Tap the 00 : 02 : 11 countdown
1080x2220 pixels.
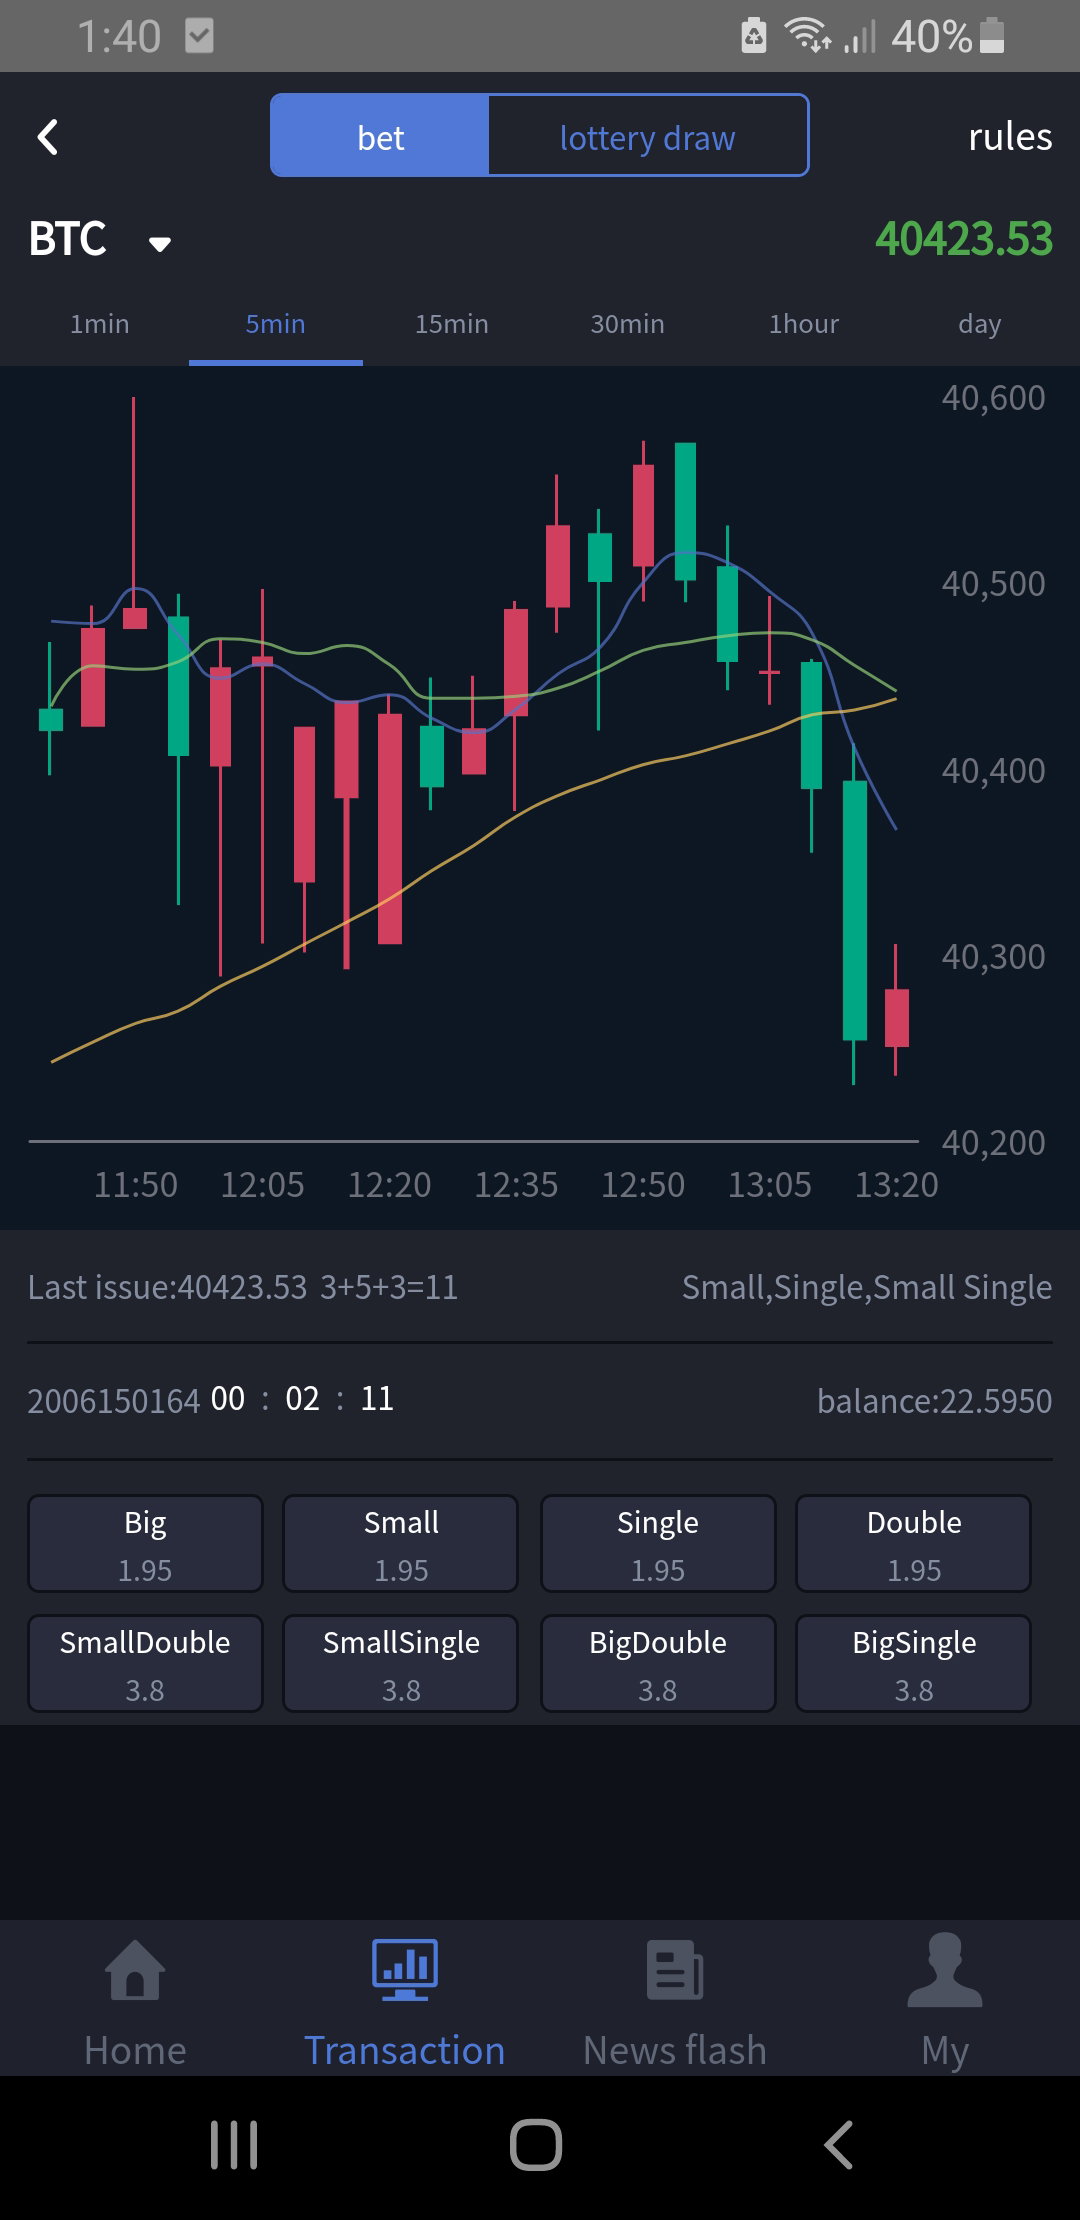[302, 1399]
